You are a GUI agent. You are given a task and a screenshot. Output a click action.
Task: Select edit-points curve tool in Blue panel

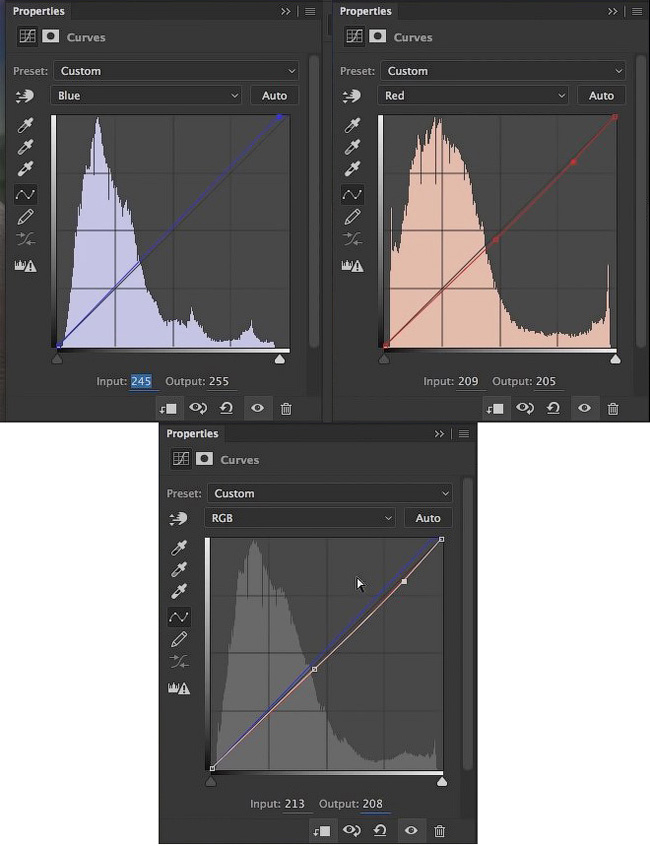pos(25,194)
